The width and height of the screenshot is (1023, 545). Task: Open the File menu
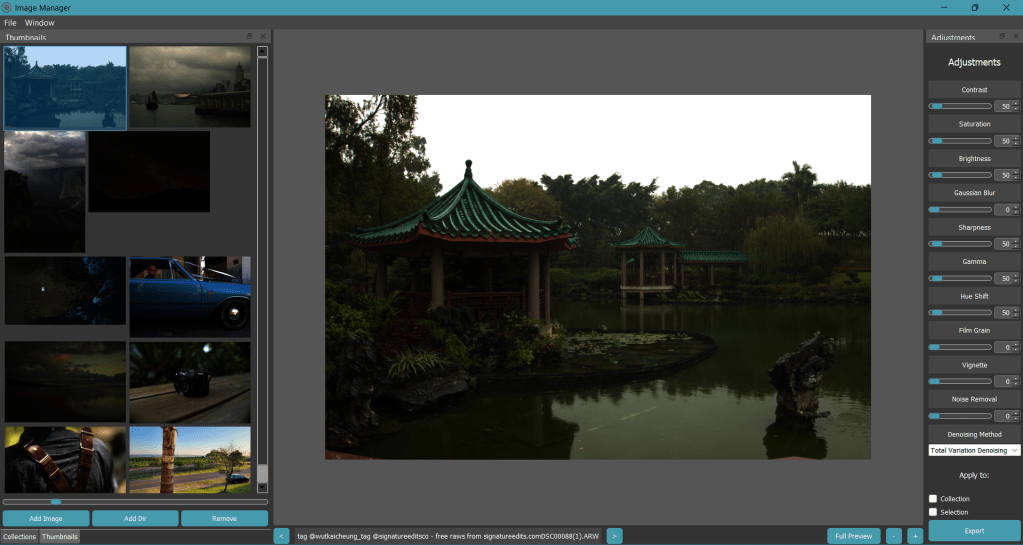click(x=10, y=22)
